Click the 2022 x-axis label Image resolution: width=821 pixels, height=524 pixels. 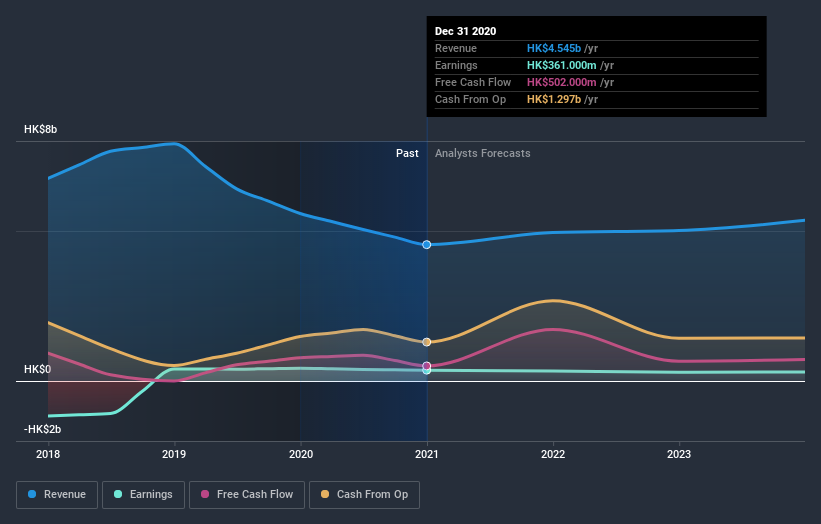(553, 454)
